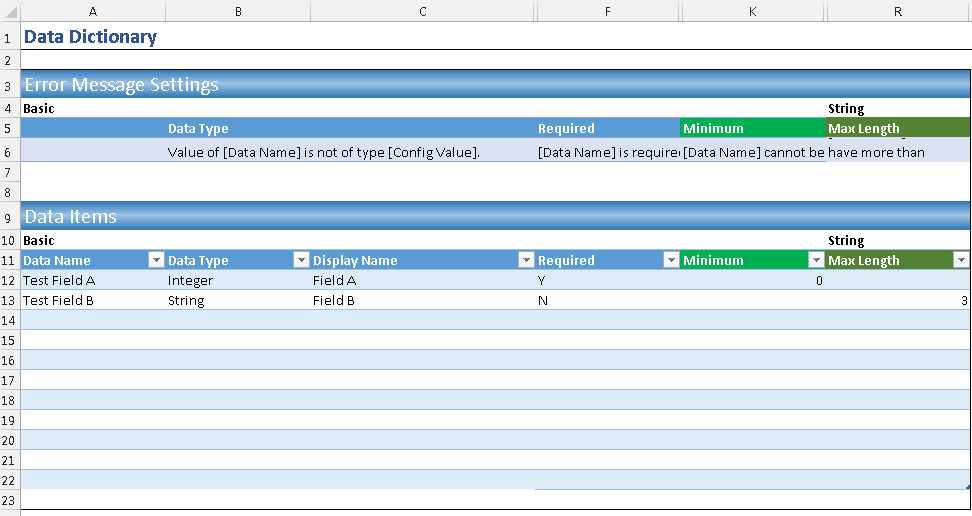Open the Max Length filter dropdown
Screen dimensions: 972x516
click(961, 260)
